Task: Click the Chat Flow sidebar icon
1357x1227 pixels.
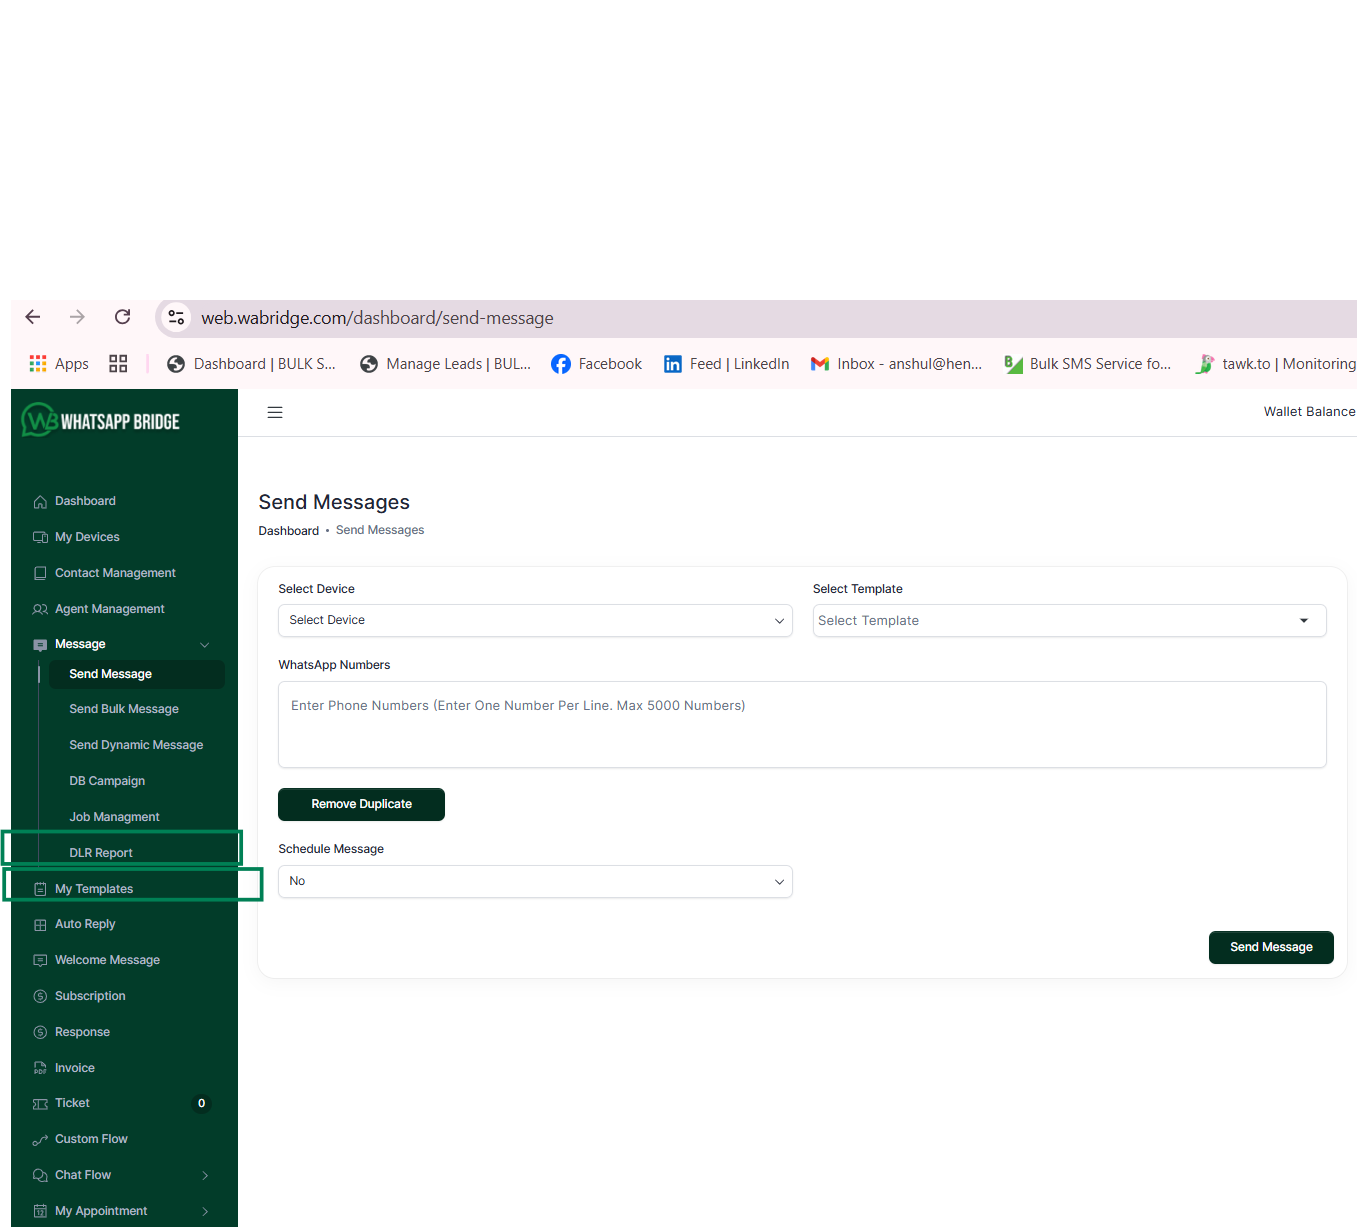Action: (x=40, y=1175)
